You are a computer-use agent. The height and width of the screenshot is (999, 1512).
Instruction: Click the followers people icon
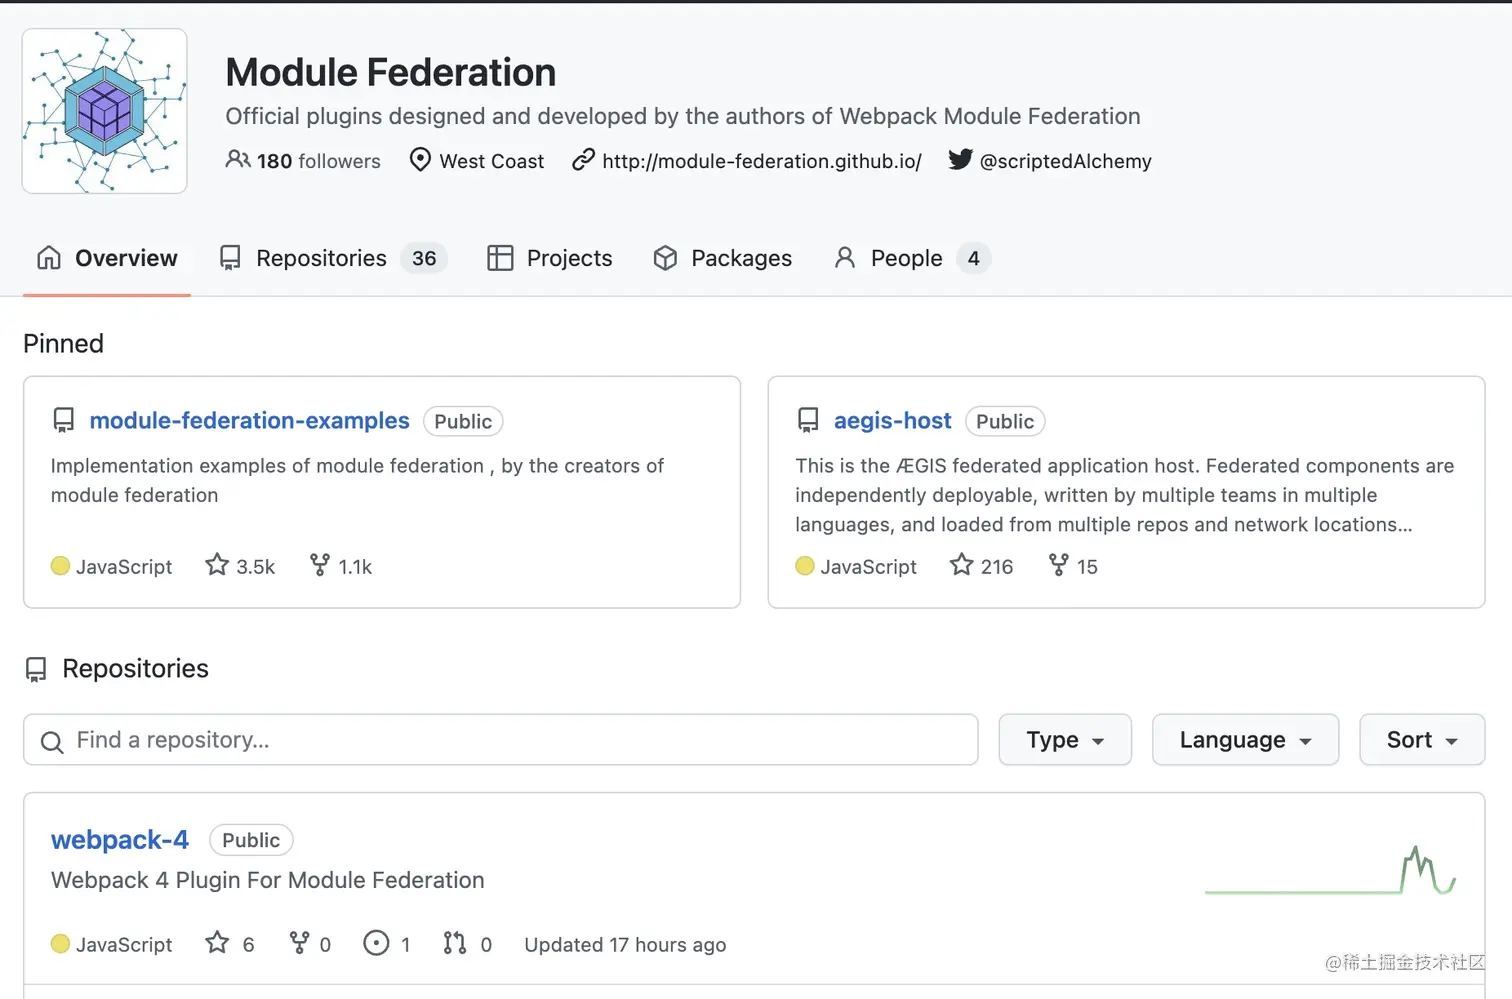pyautogui.click(x=238, y=160)
